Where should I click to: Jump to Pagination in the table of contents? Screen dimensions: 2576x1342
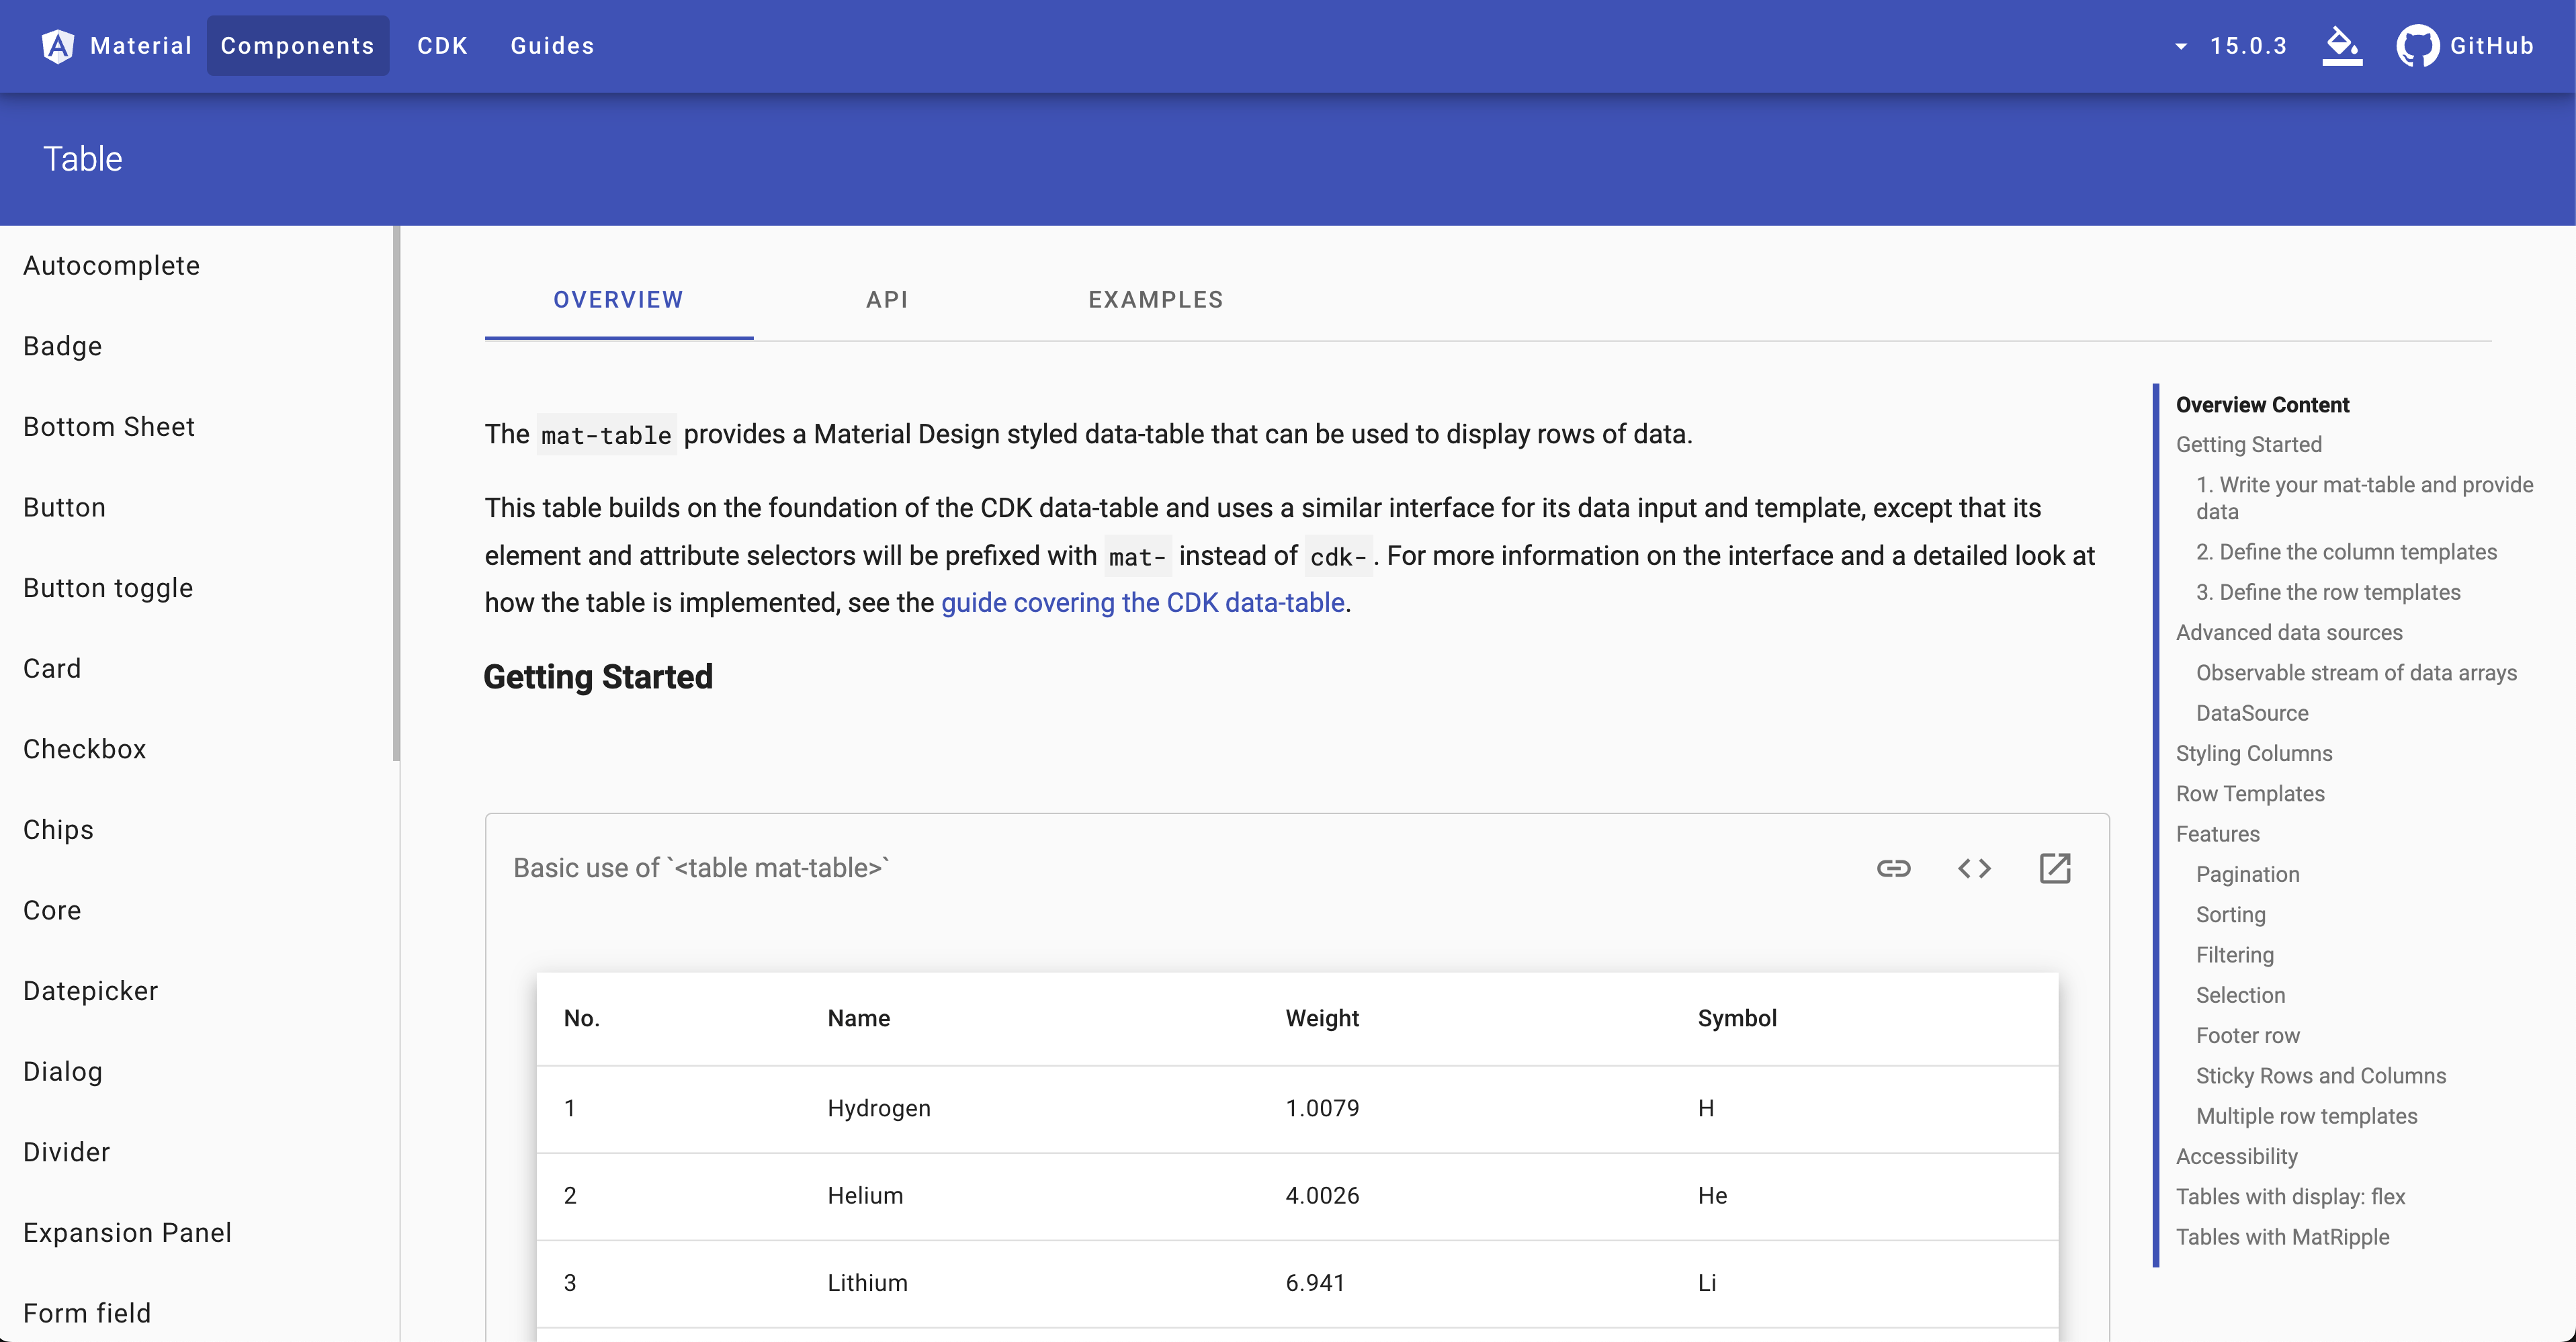[x=2247, y=875]
